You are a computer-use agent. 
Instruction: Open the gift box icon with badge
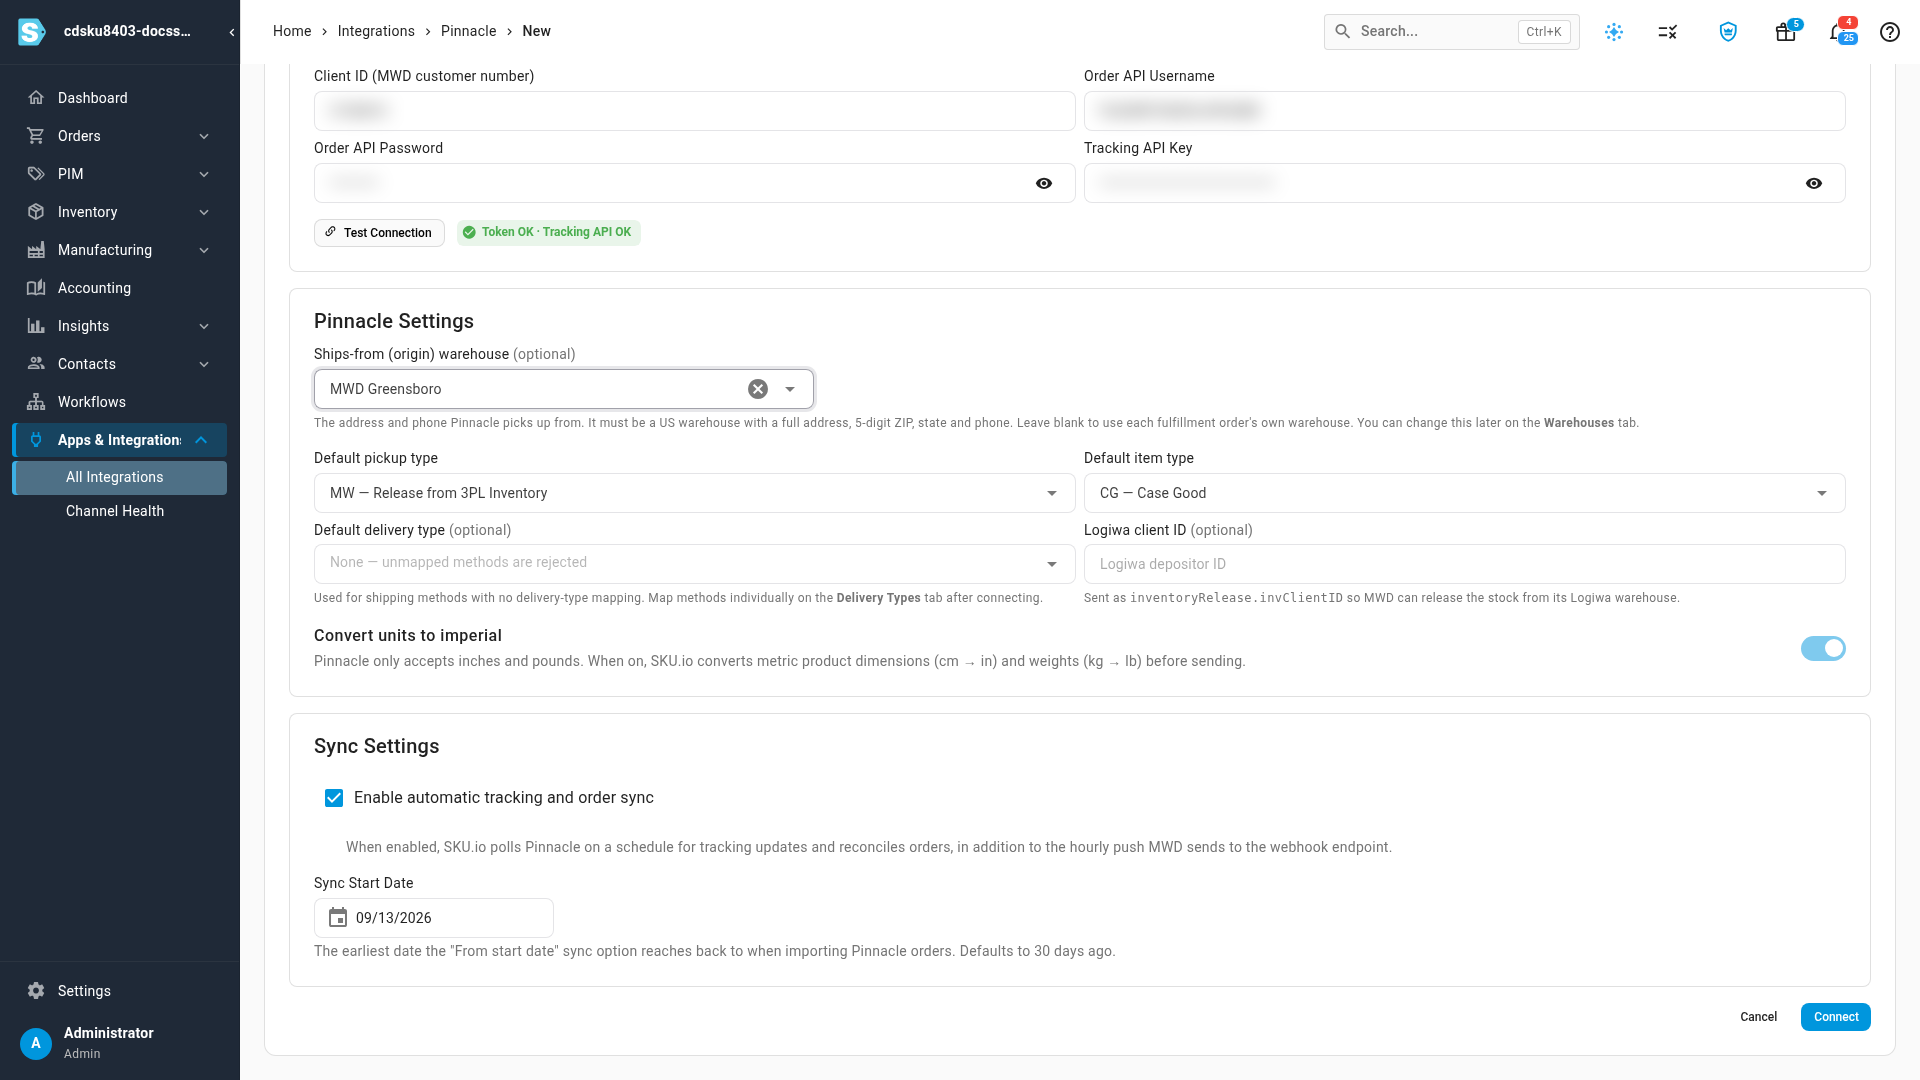pos(1785,32)
